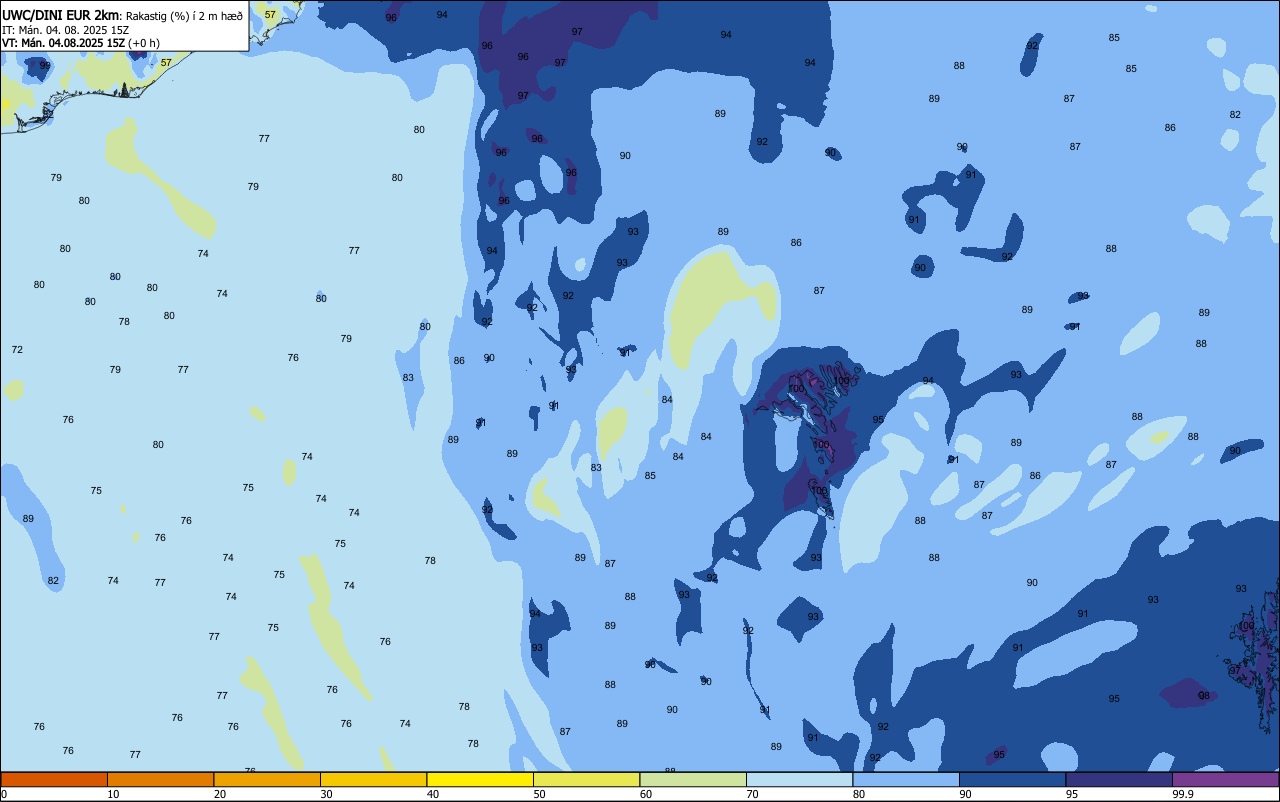Click the pale blue 70–80 legend swatch
Image resolution: width=1280 pixels, height=802 pixels.
point(799,779)
